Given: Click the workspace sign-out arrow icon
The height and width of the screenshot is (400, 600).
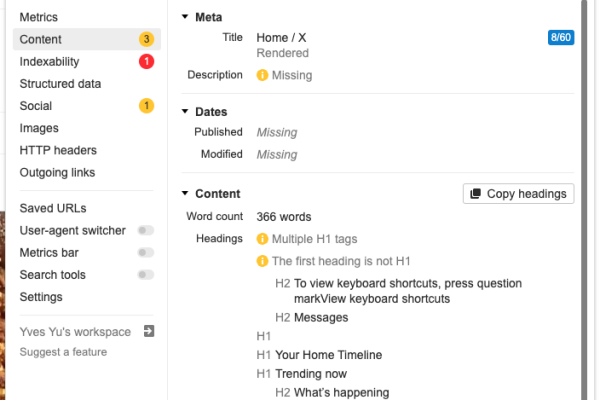Looking at the screenshot, I should pos(149,331).
